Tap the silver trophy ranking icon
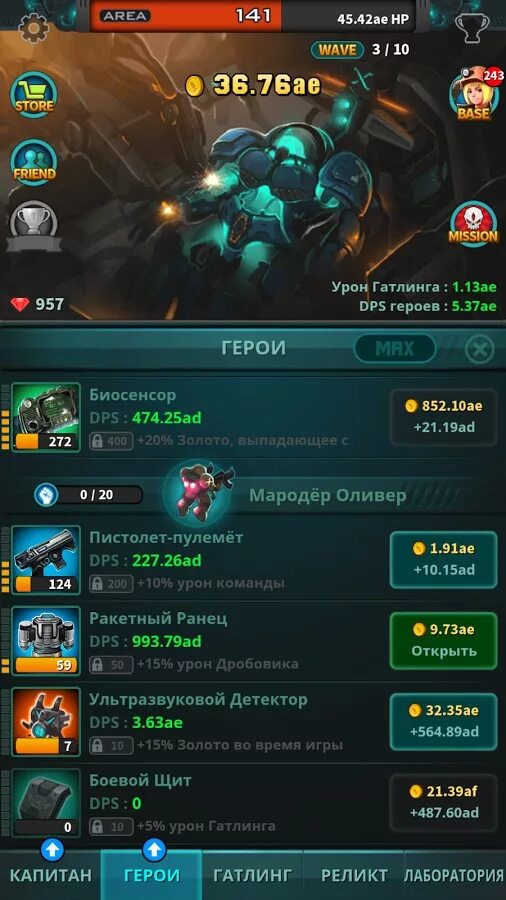The image size is (506, 900). point(34,226)
